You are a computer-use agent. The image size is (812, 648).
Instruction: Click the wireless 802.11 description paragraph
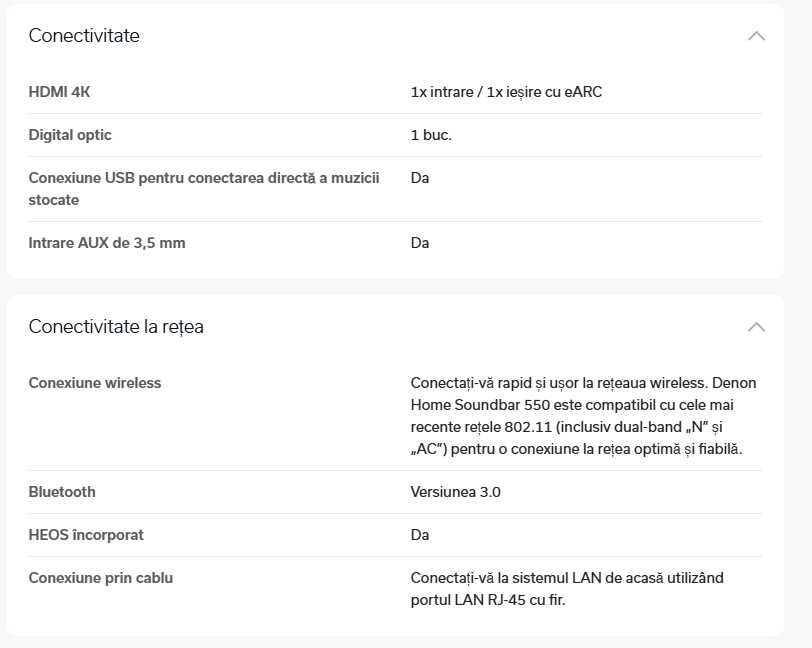click(x=583, y=416)
